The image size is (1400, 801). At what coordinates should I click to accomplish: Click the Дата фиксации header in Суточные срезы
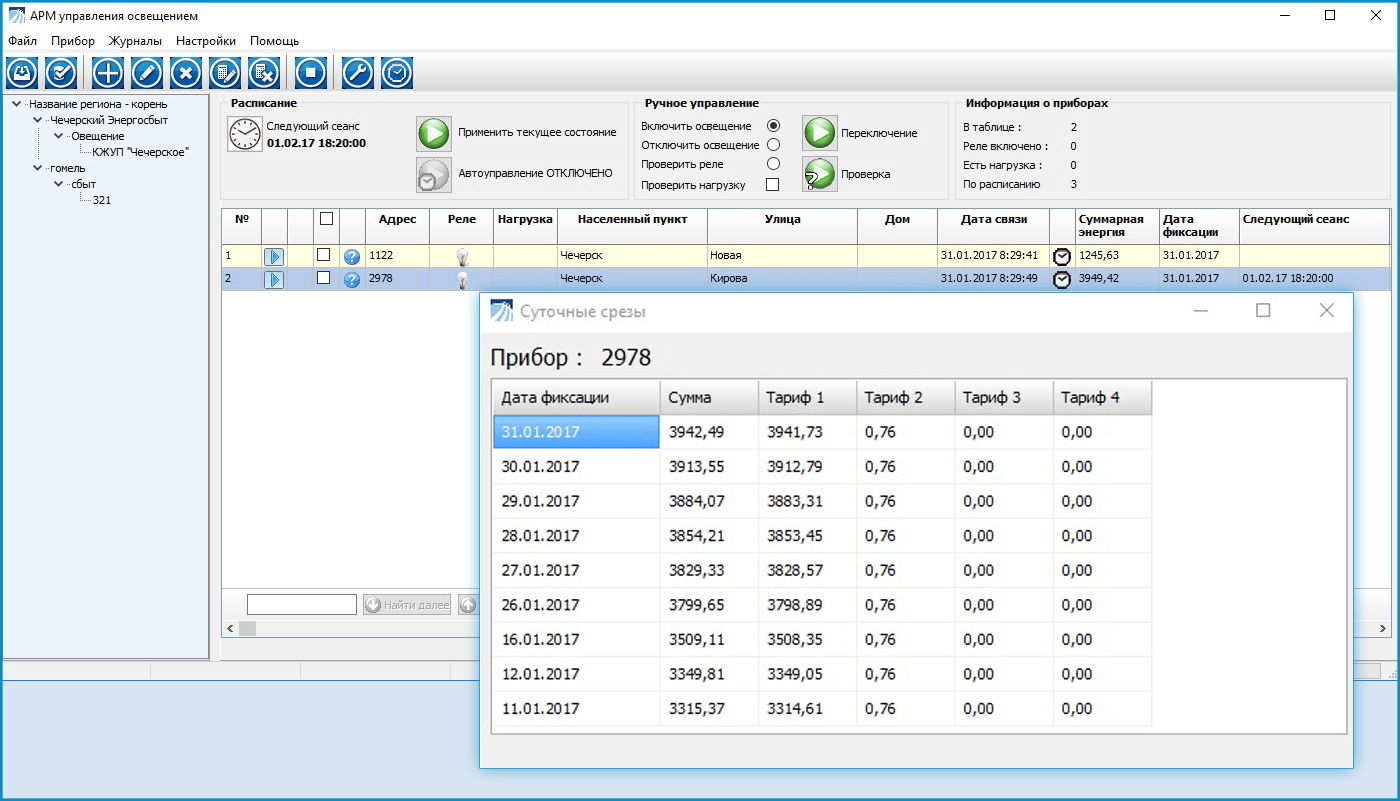pyautogui.click(x=576, y=397)
